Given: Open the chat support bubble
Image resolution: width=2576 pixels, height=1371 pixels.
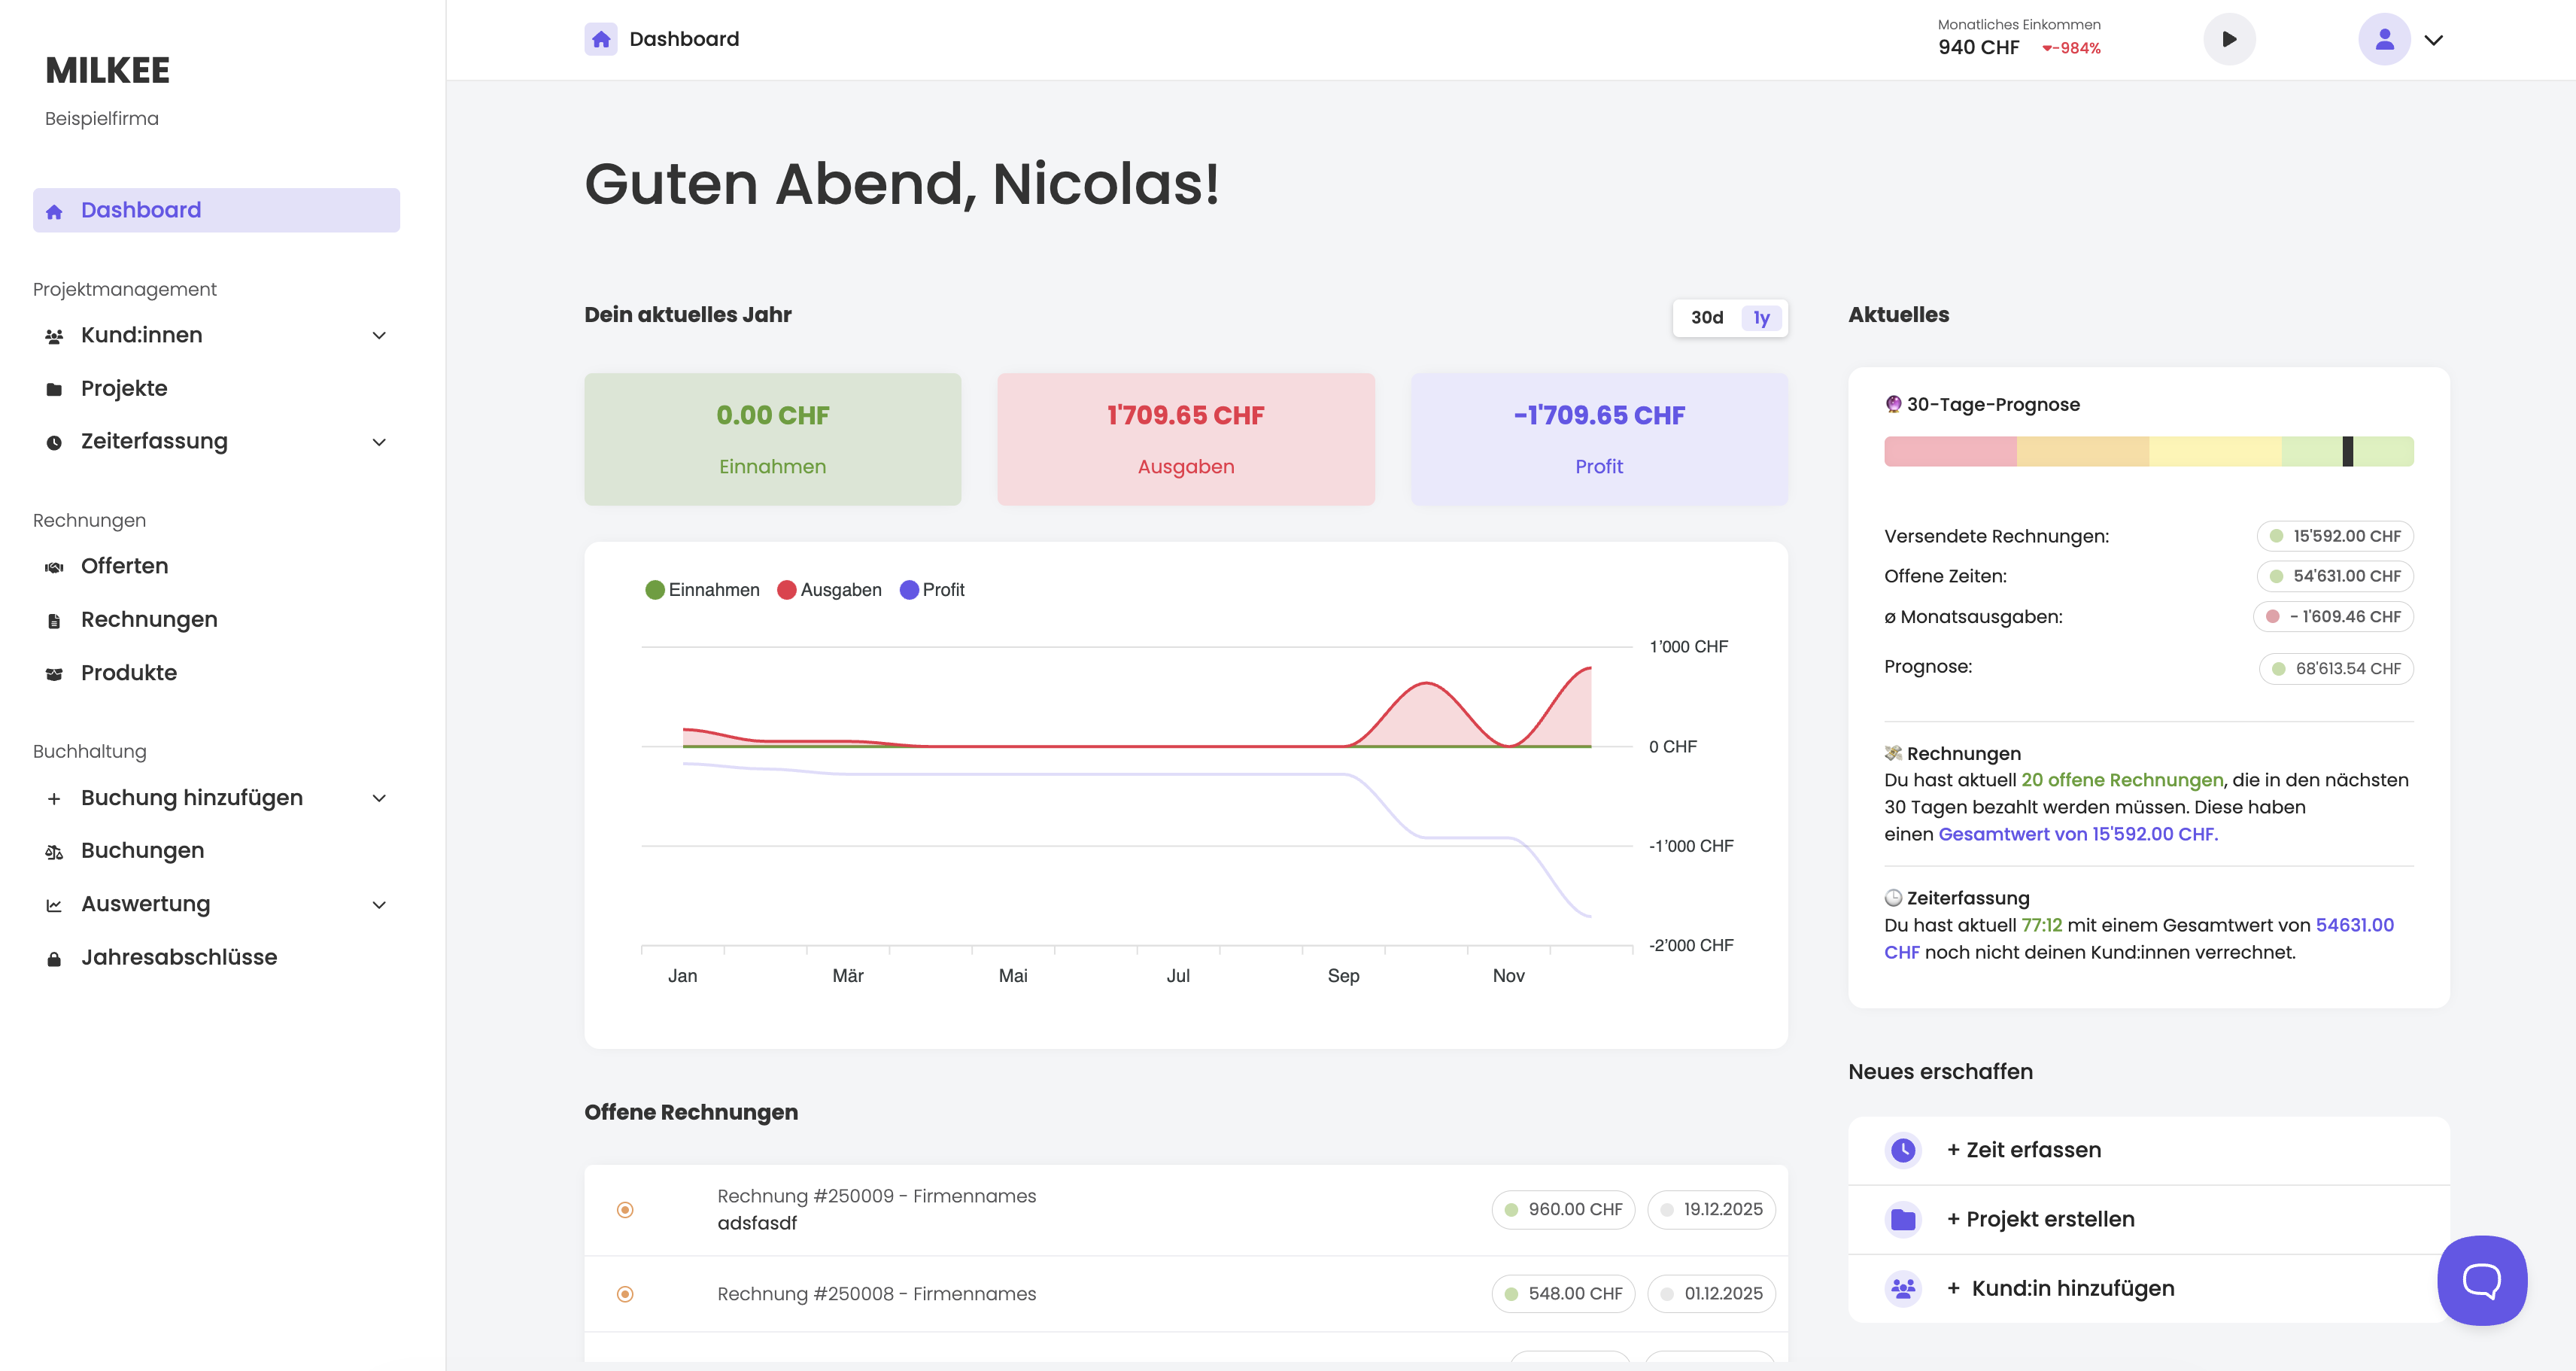Looking at the screenshot, I should click(2481, 1280).
